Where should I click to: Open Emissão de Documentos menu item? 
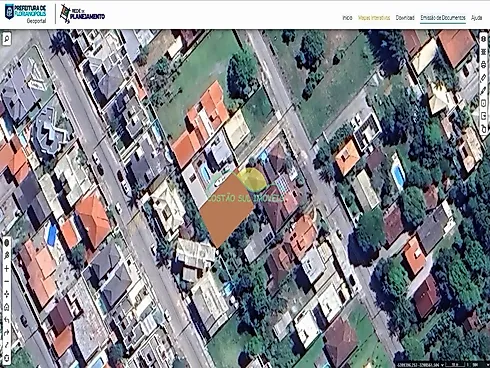pyautogui.click(x=443, y=18)
